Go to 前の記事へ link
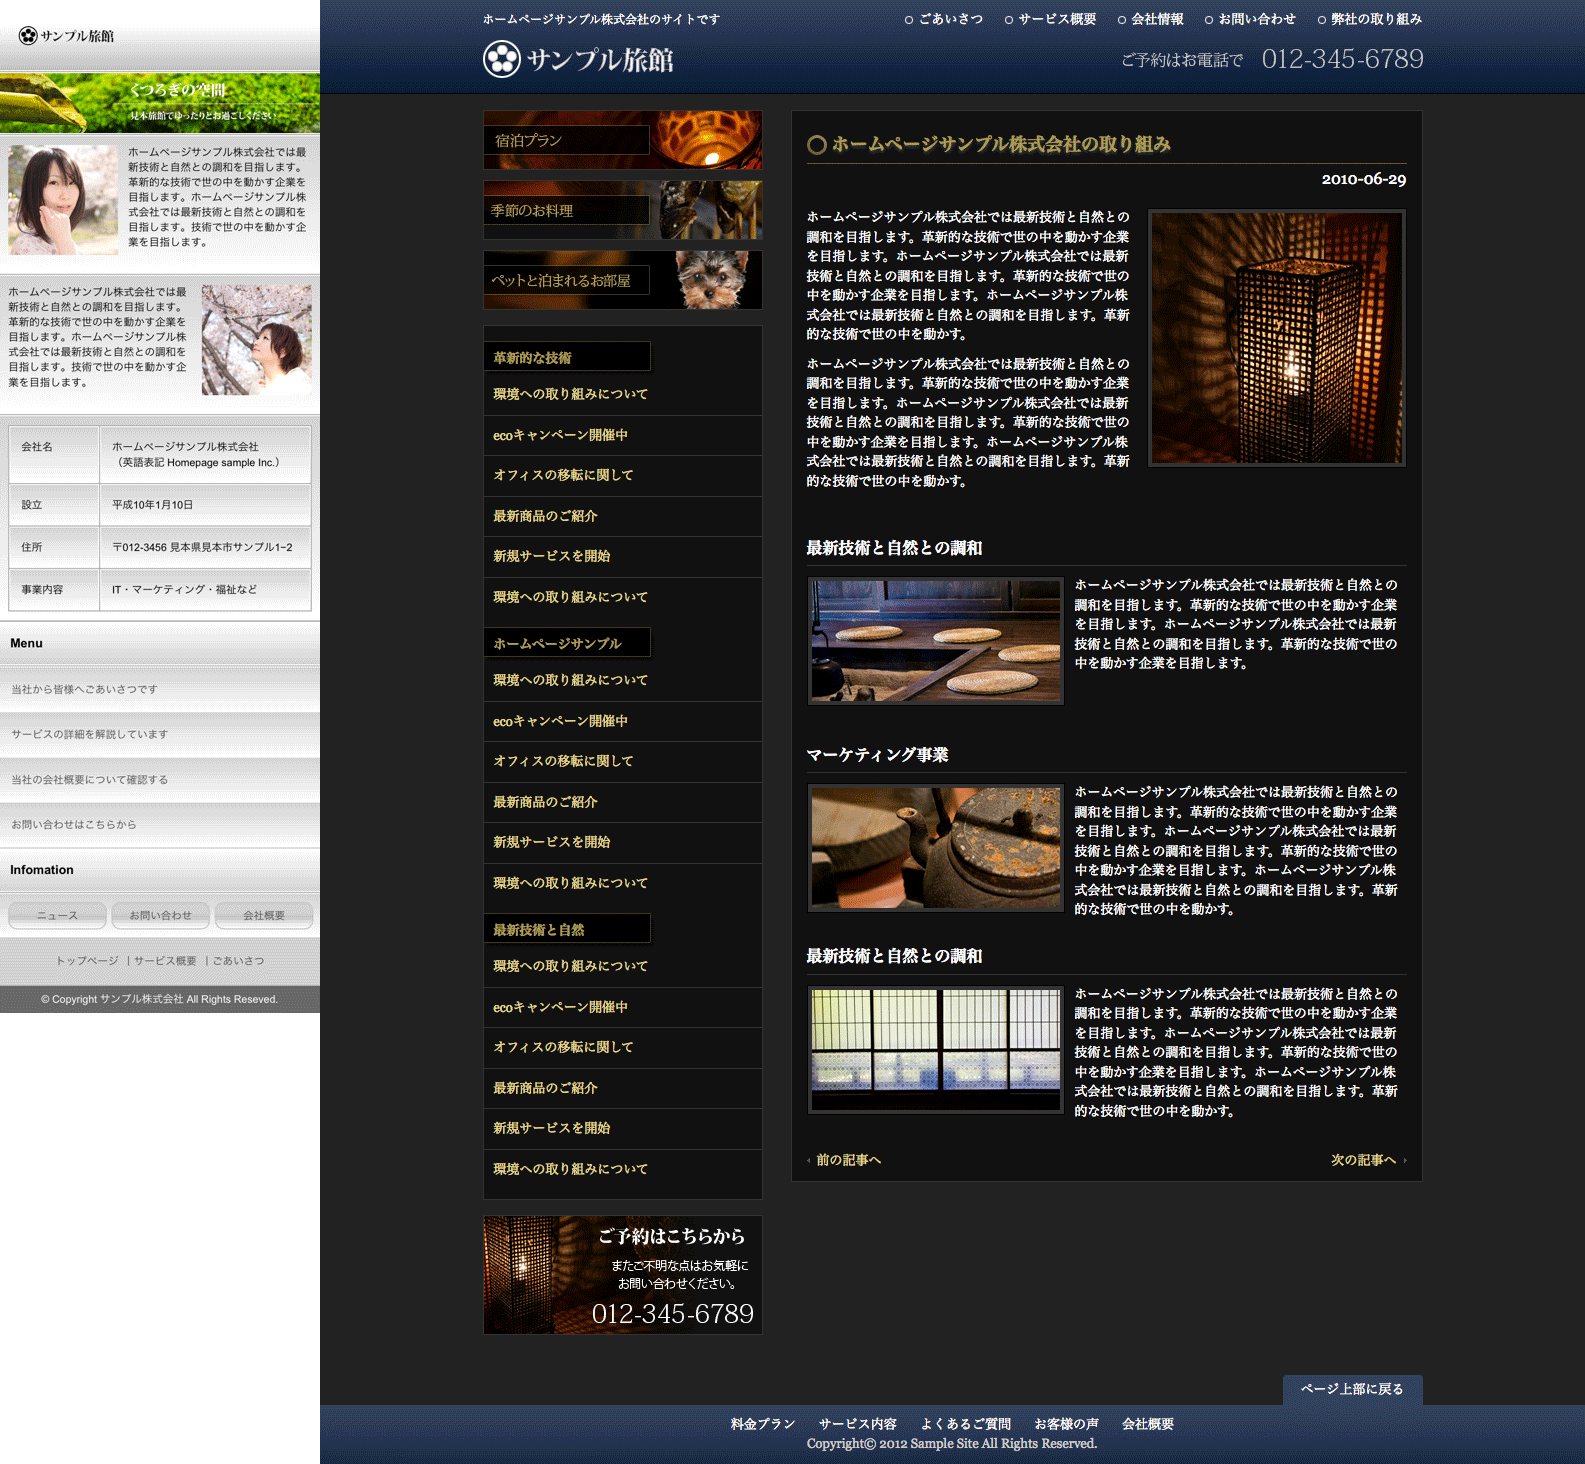The image size is (1585, 1464). 847,1160
